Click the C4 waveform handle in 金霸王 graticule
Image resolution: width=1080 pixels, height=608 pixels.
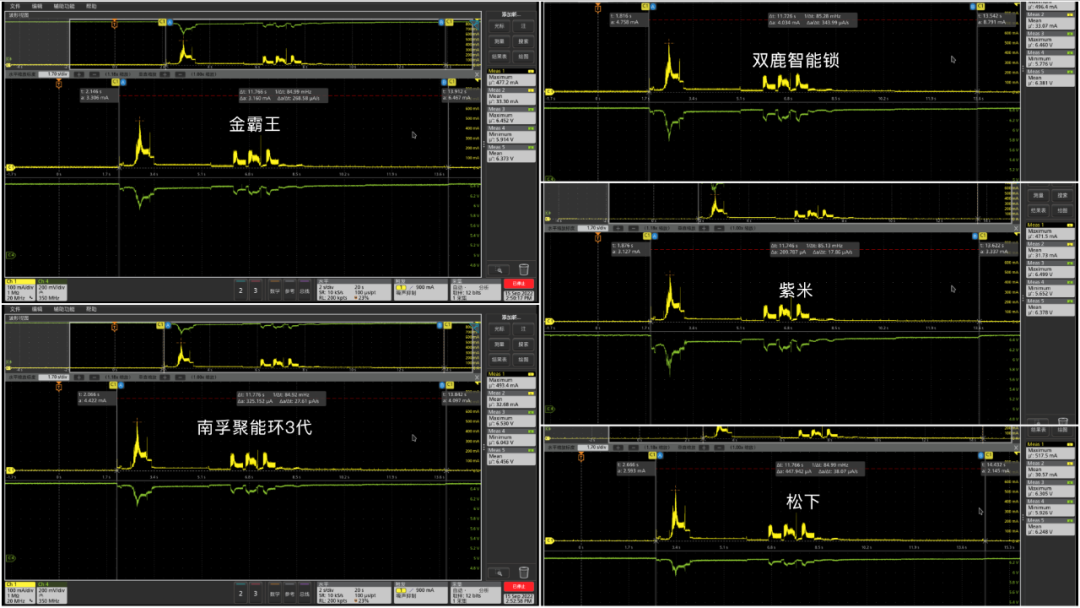pyautogui.click(x=10, y=255)
